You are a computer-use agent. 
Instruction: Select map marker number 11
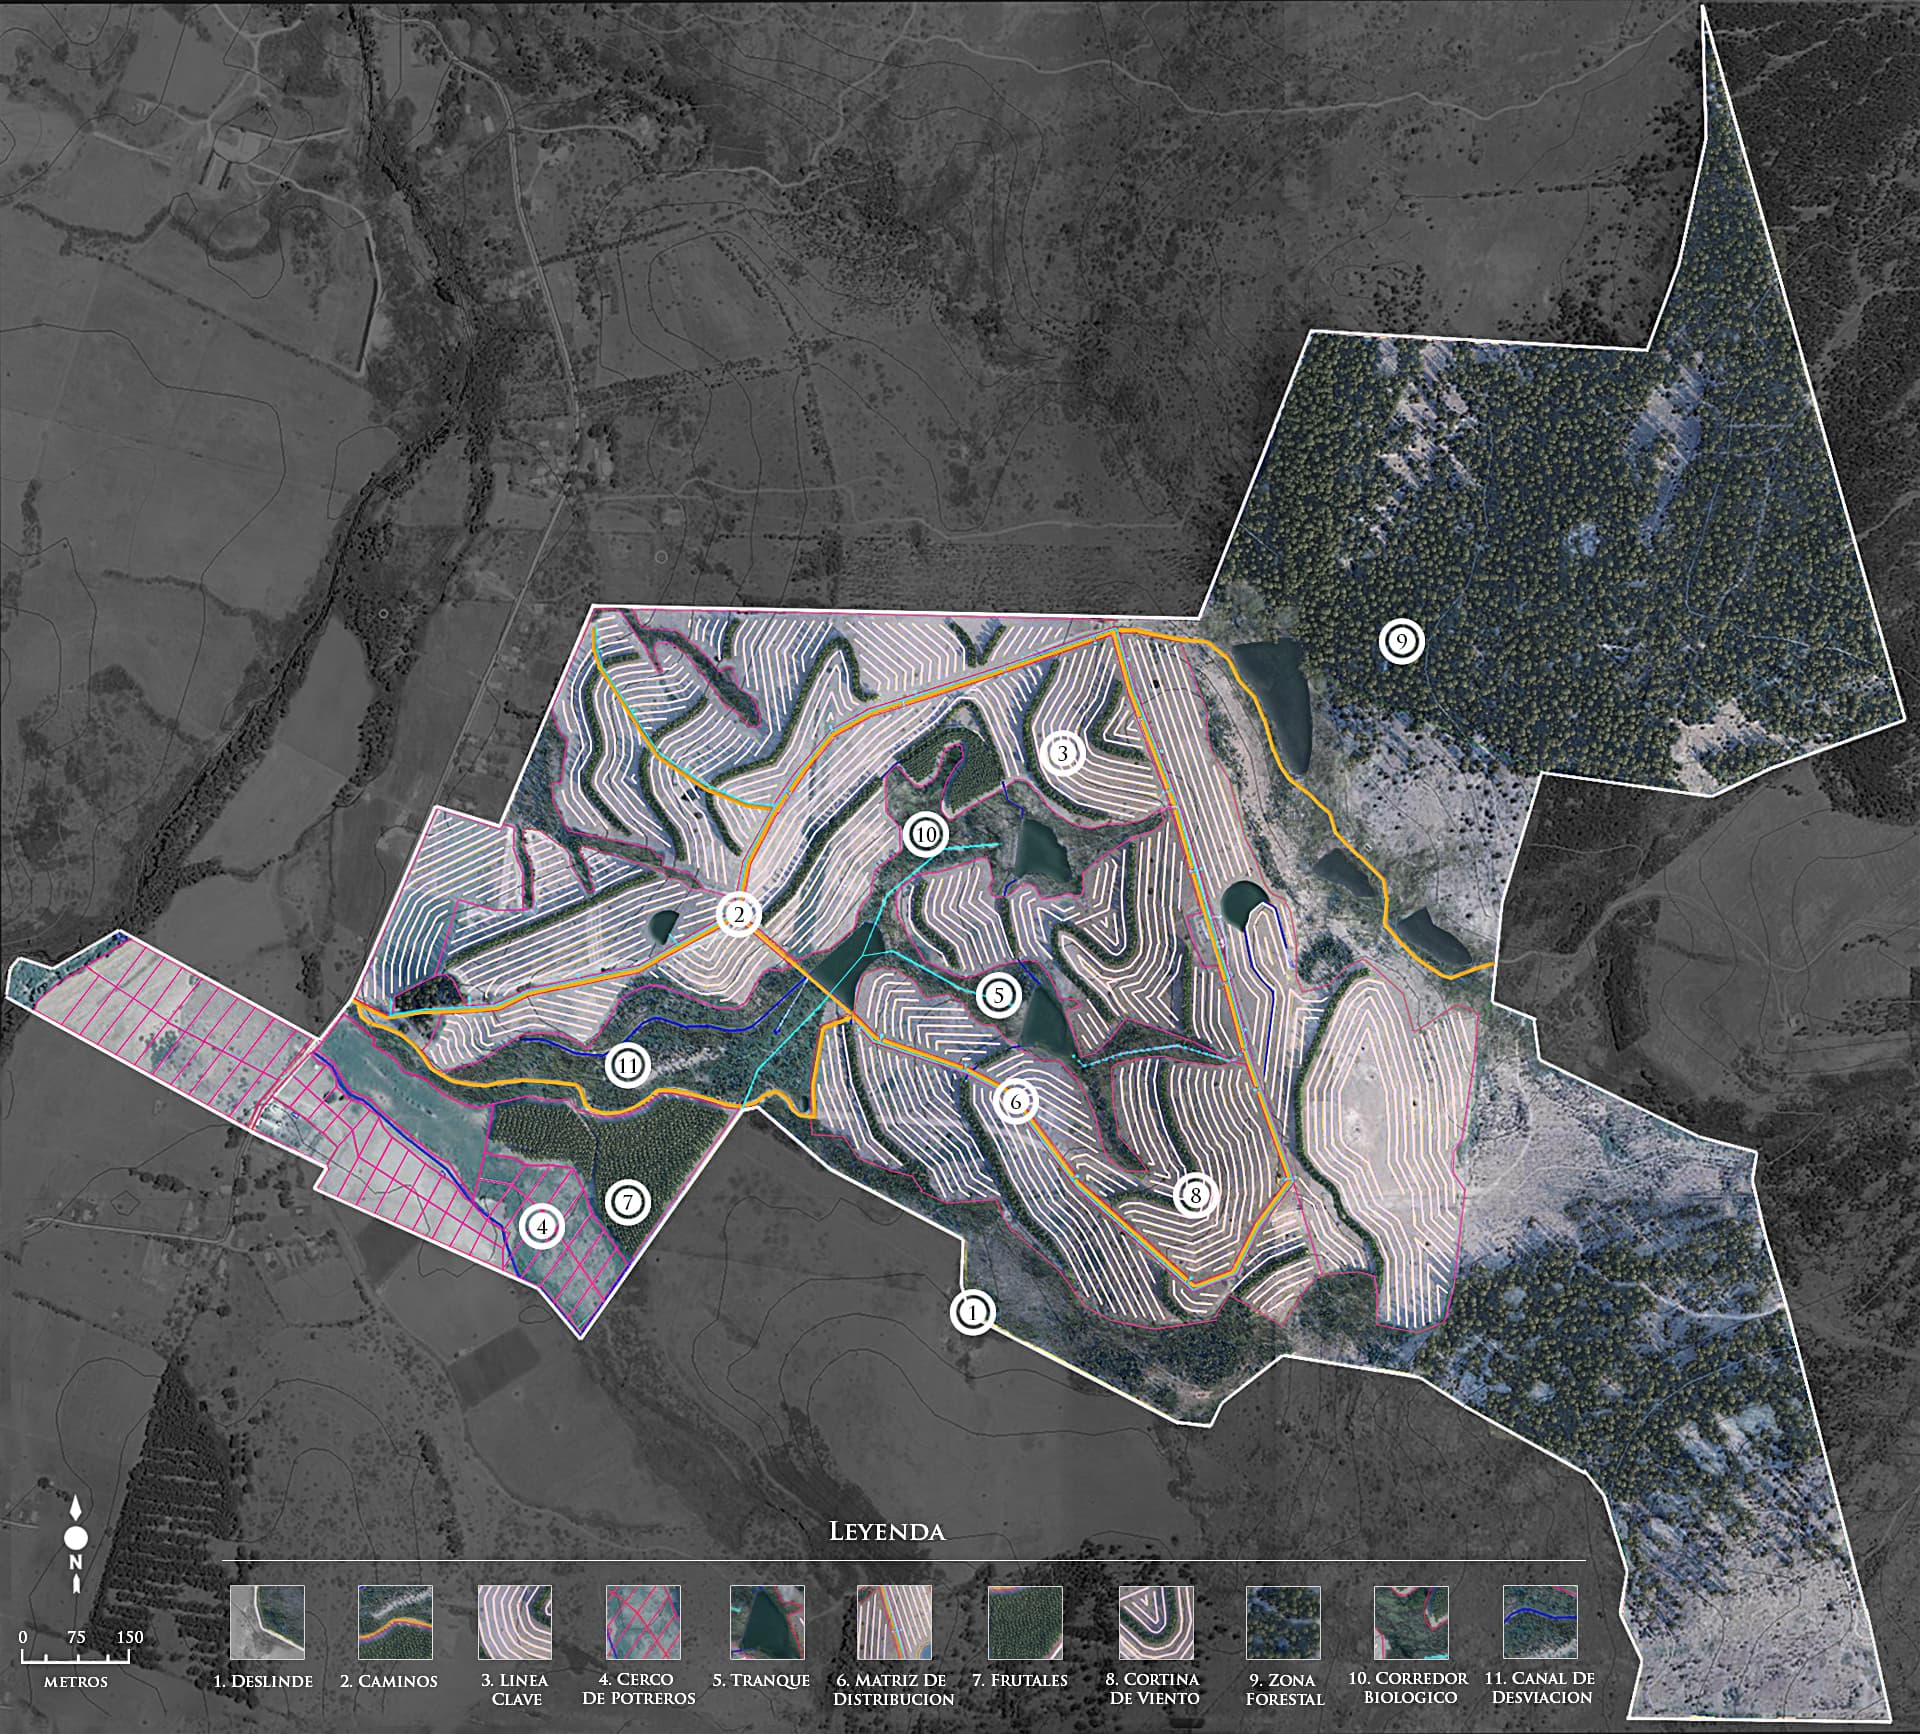627,1066
